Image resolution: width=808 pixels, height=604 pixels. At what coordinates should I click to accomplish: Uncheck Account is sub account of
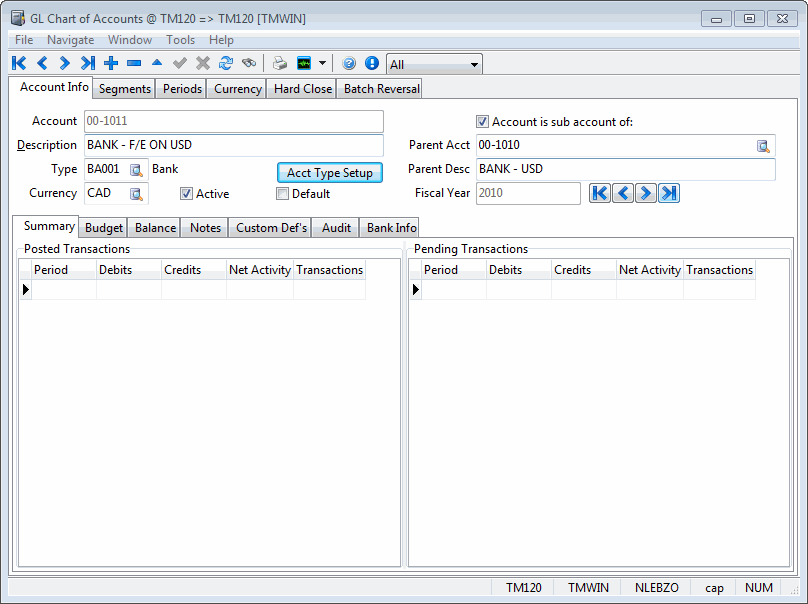[x=482, y=122]
